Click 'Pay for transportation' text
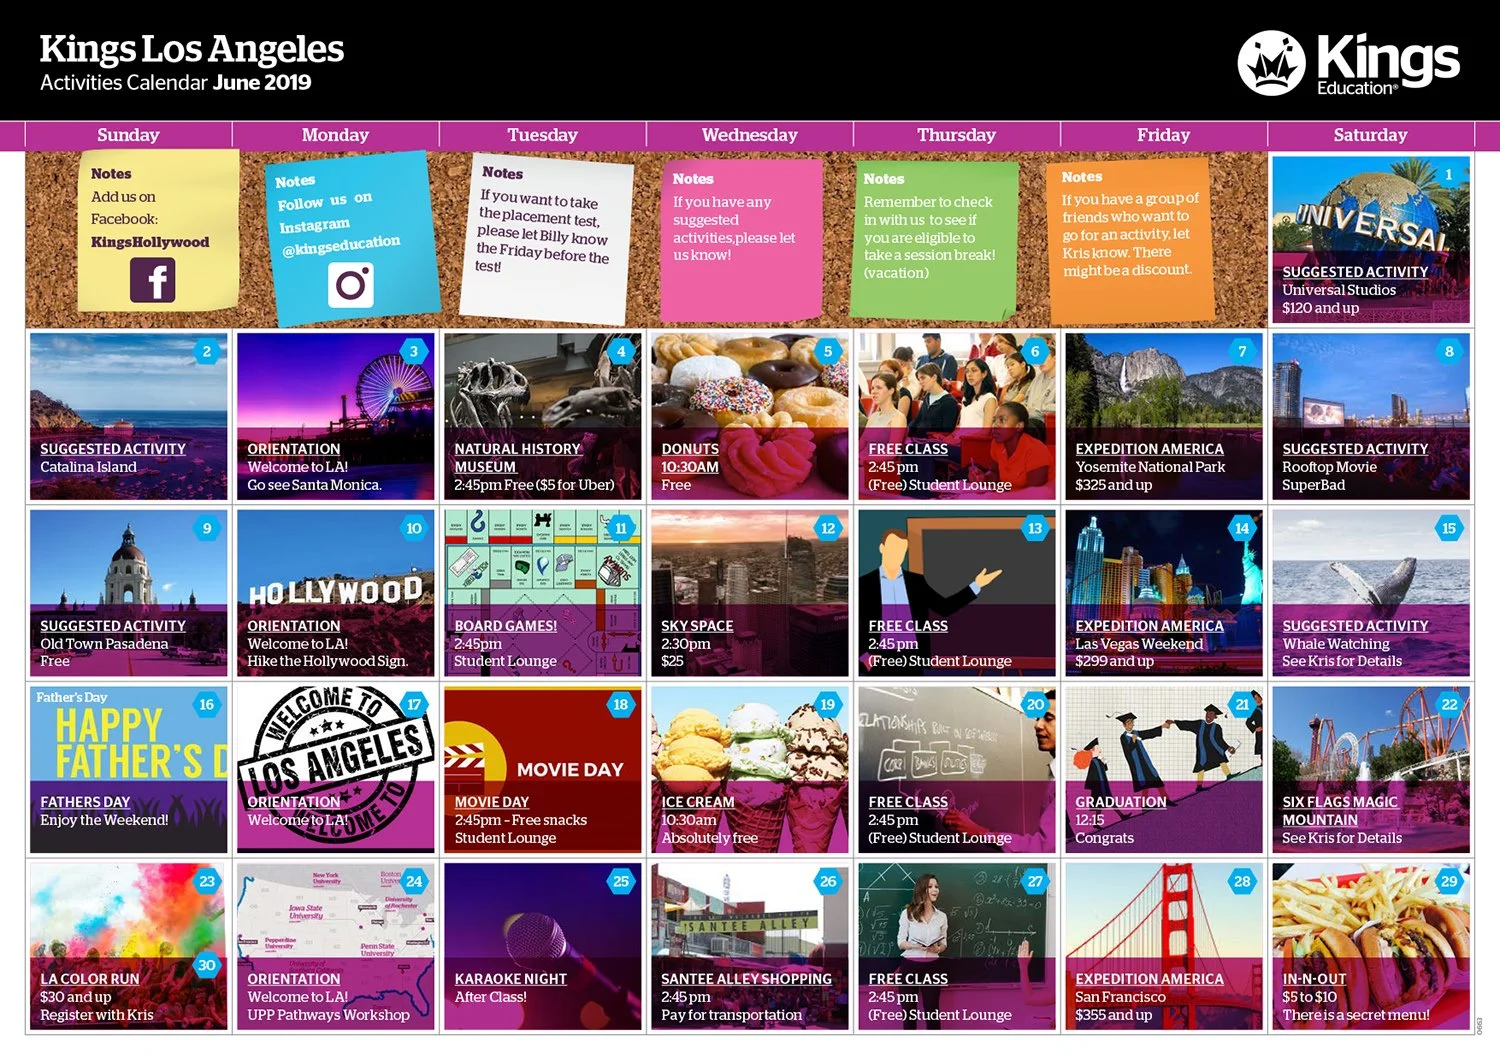This screenshot has height=1060, width=1500. [731, 1015]
